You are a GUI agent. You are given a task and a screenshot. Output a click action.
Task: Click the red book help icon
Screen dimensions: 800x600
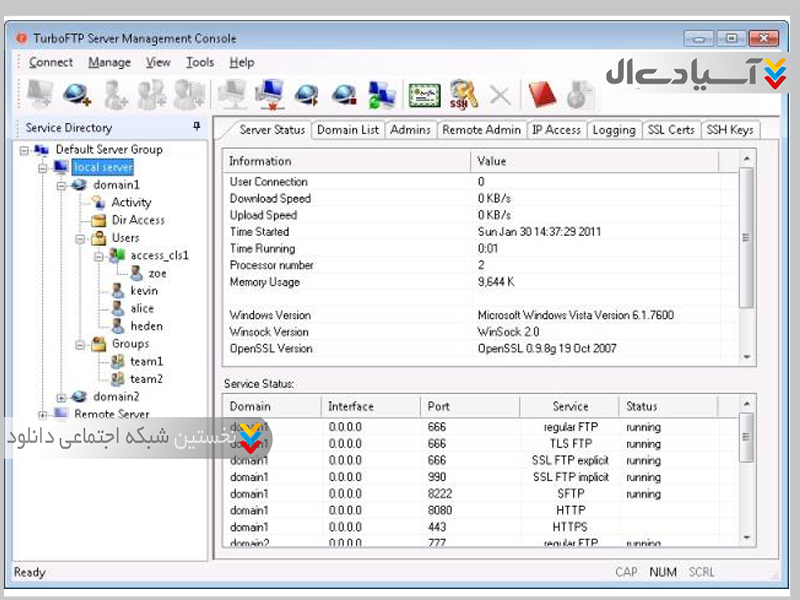point(541,94)
